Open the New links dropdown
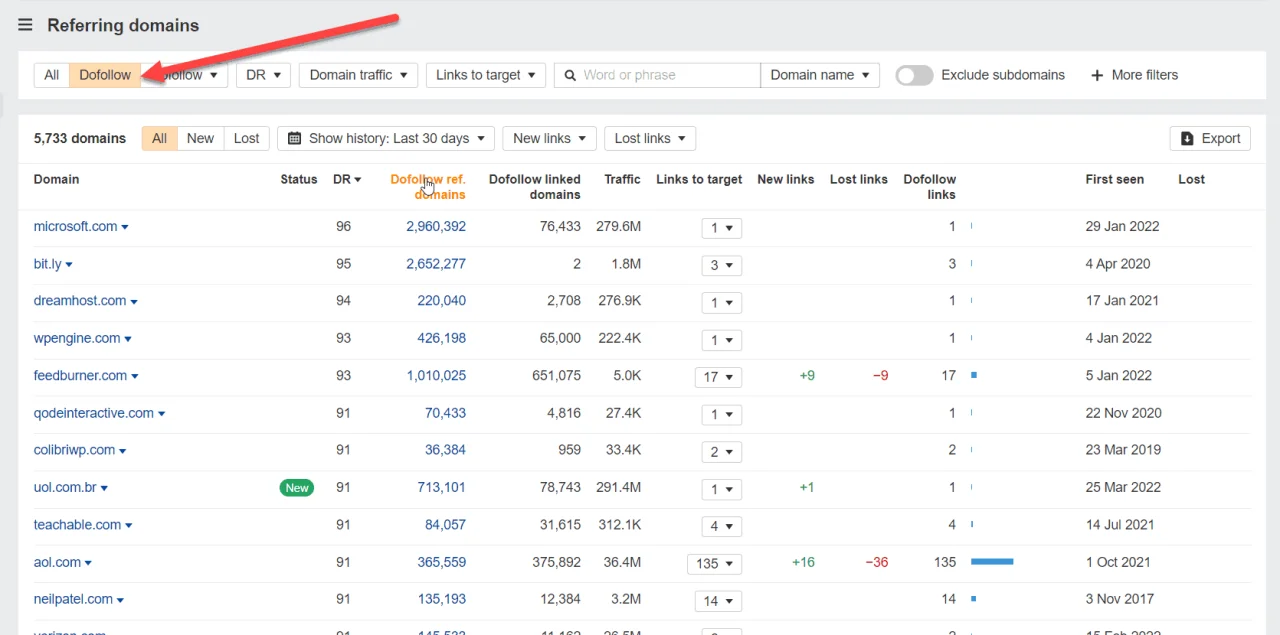This screenshot has width=1280, height=635. point(548,138)
